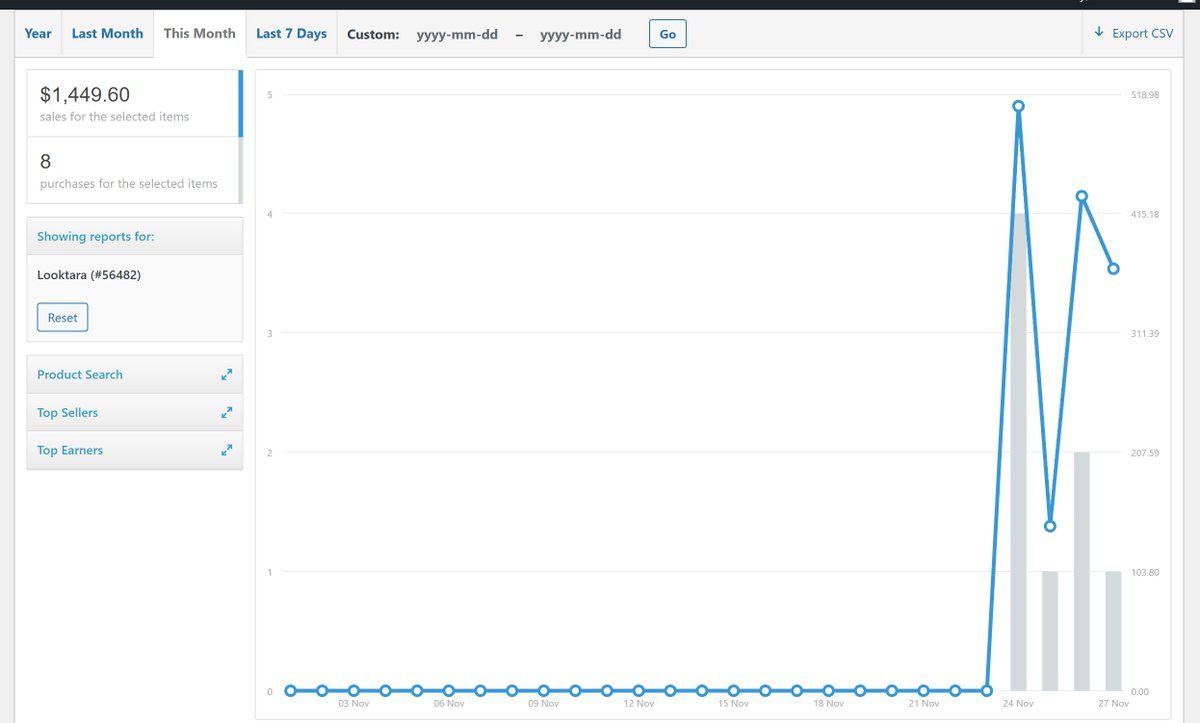Viewport: 1200px width, 723px height.
Task: Select the $1,449.60 sales legend item
Action: (135, 104)
